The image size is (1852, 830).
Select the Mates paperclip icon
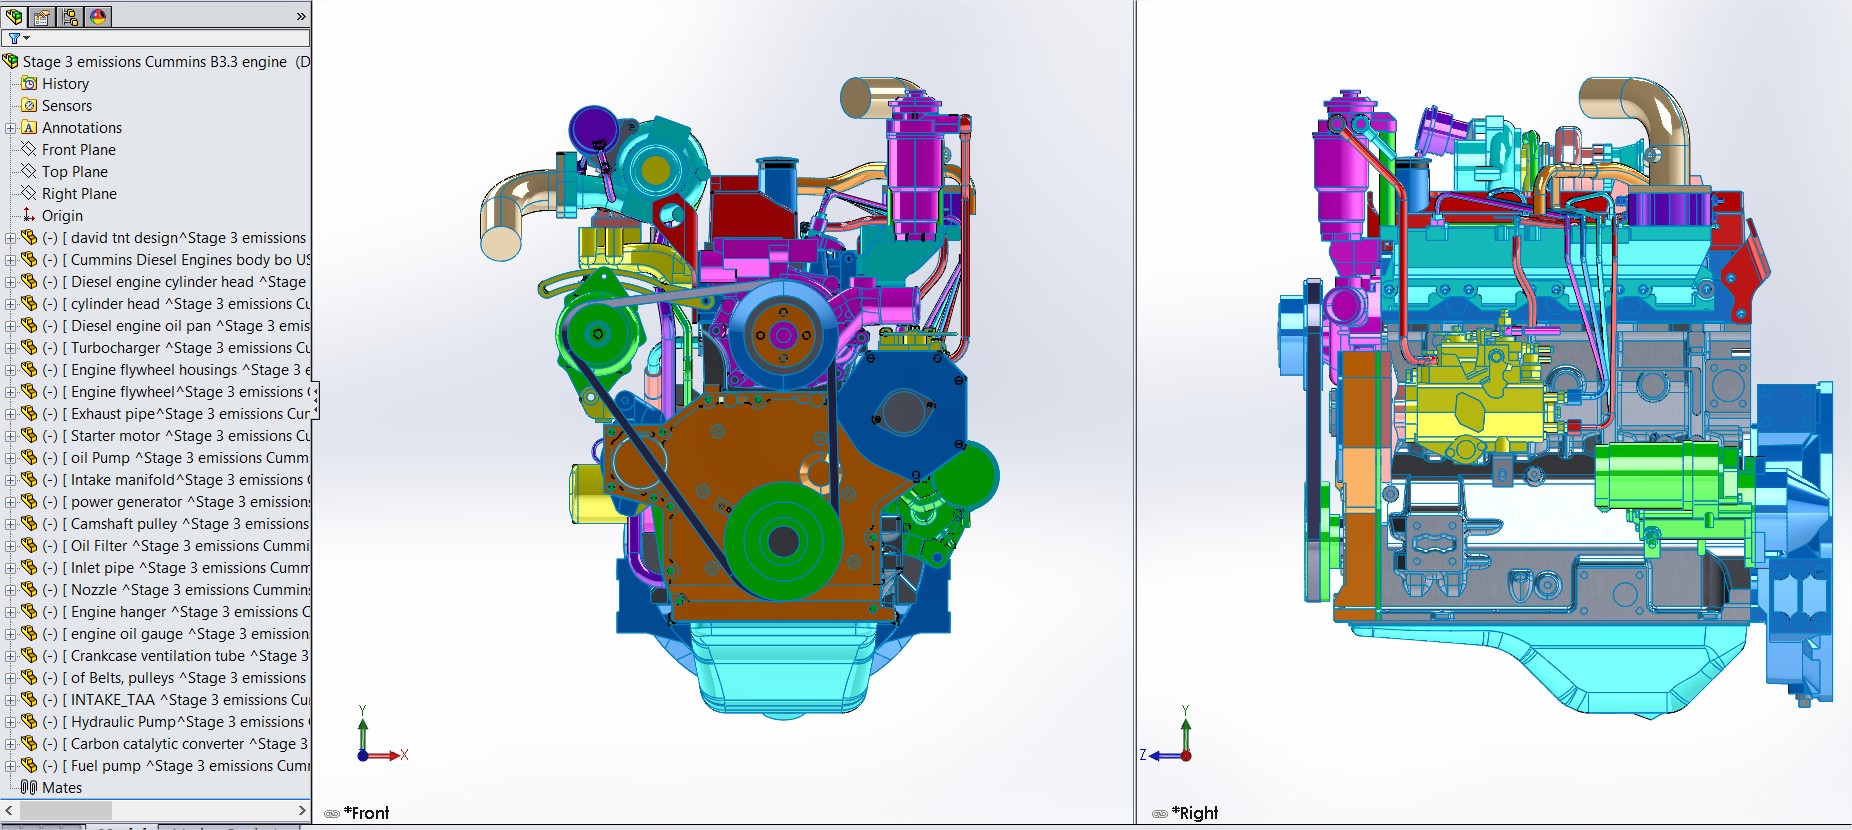[29, 788]
